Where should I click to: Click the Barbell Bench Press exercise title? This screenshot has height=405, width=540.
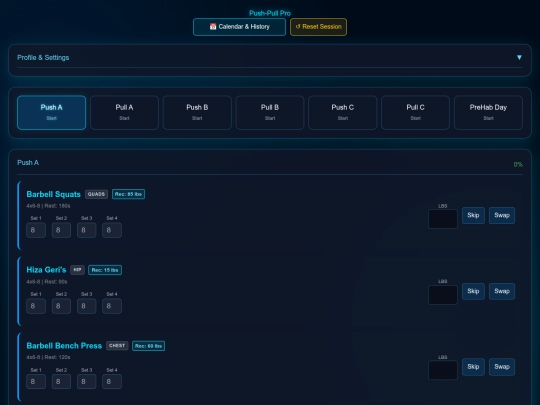(x=64, y=346)
